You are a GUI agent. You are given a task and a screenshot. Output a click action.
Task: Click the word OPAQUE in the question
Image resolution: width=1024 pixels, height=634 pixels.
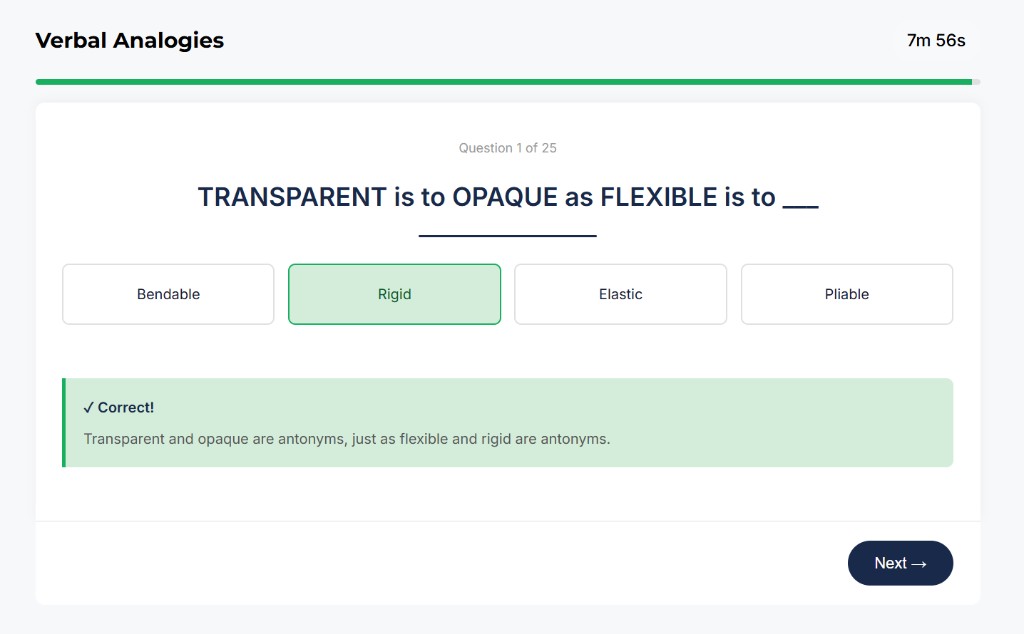click(x=504, y=197)
